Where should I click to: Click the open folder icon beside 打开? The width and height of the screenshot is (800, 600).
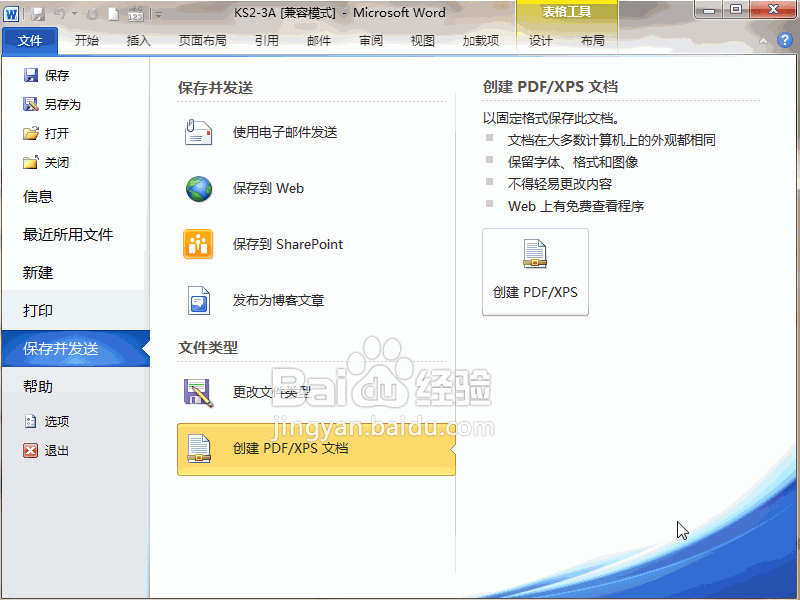click(x=31, y=133)
